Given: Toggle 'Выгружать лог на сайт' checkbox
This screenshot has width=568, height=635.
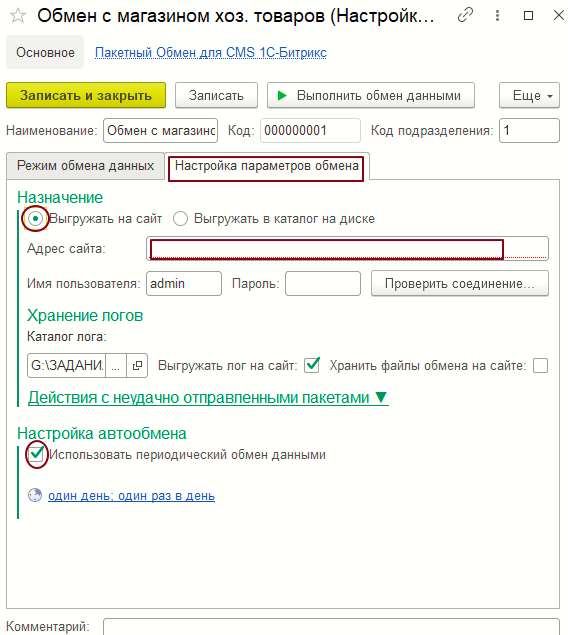Looking at the screenshot, I should point(312,365).
